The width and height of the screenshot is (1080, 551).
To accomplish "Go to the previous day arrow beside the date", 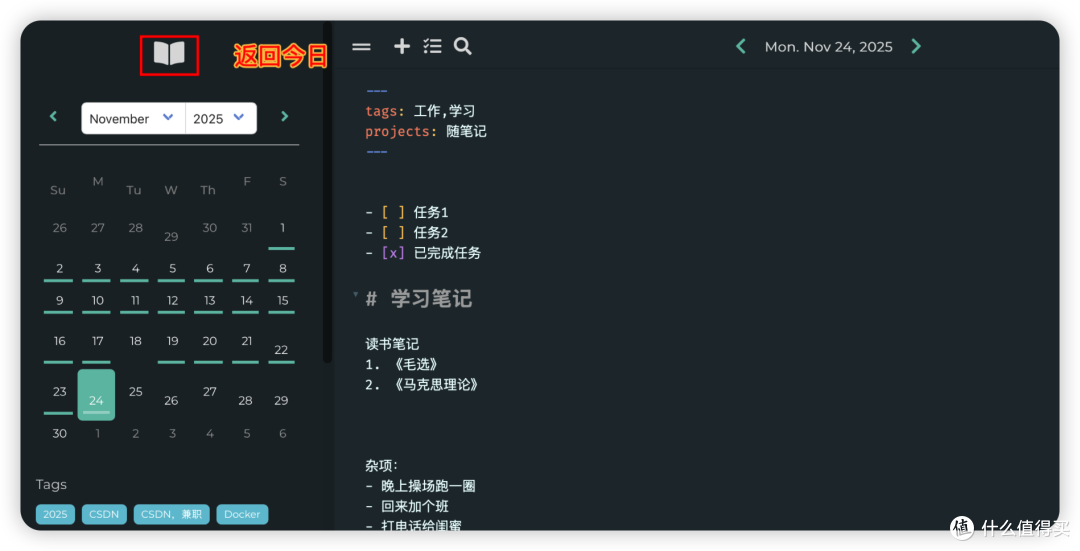I will click(741, 46).
